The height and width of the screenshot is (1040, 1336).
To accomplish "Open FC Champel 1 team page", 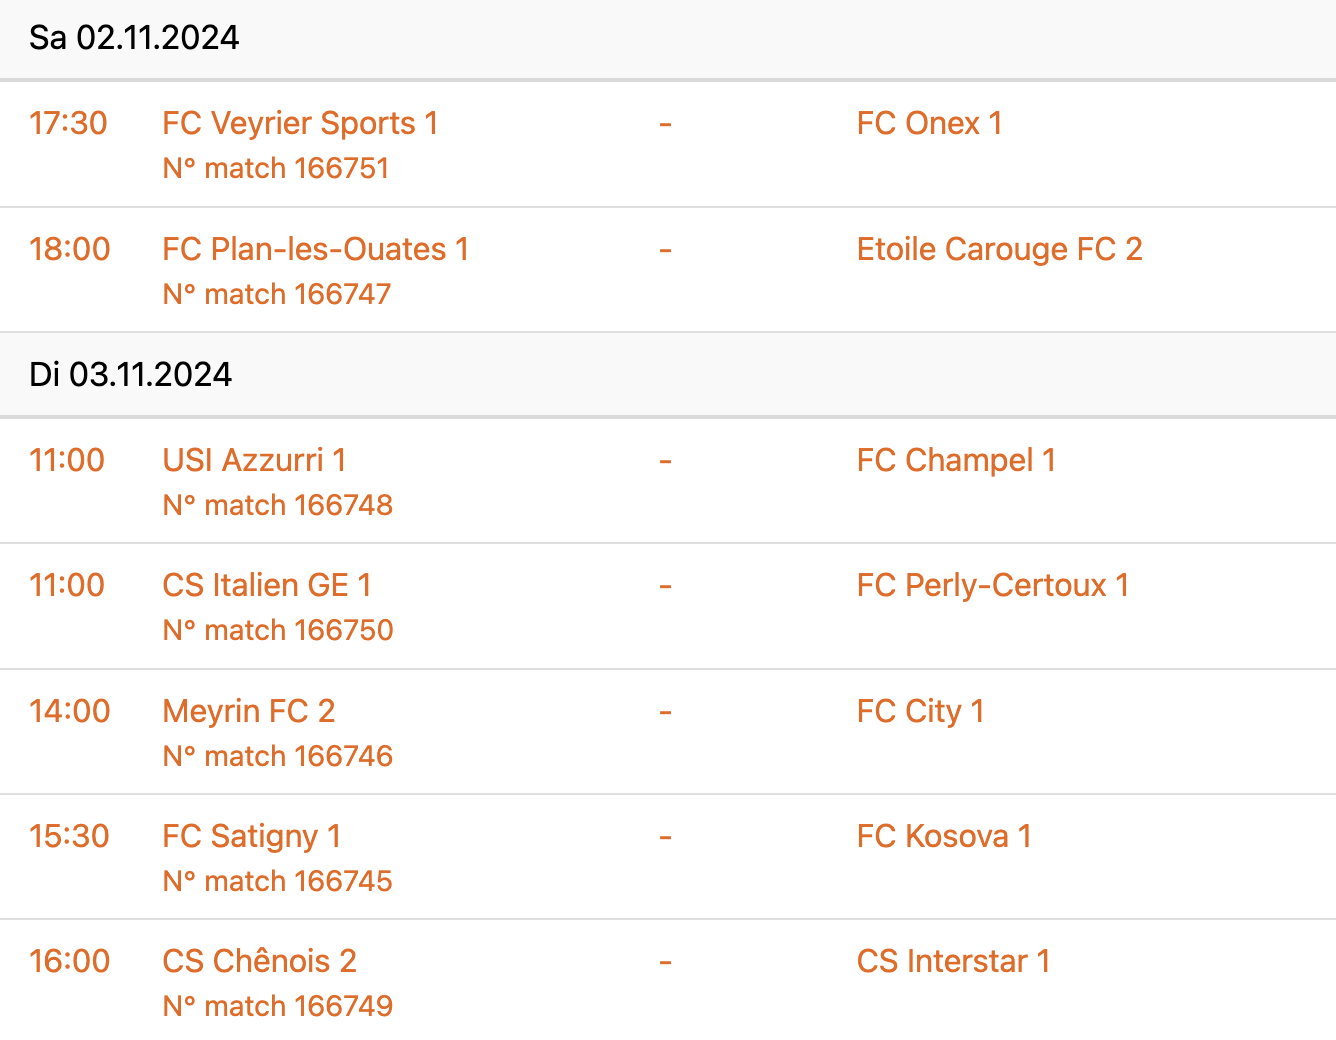I will (x=956, y=460).
